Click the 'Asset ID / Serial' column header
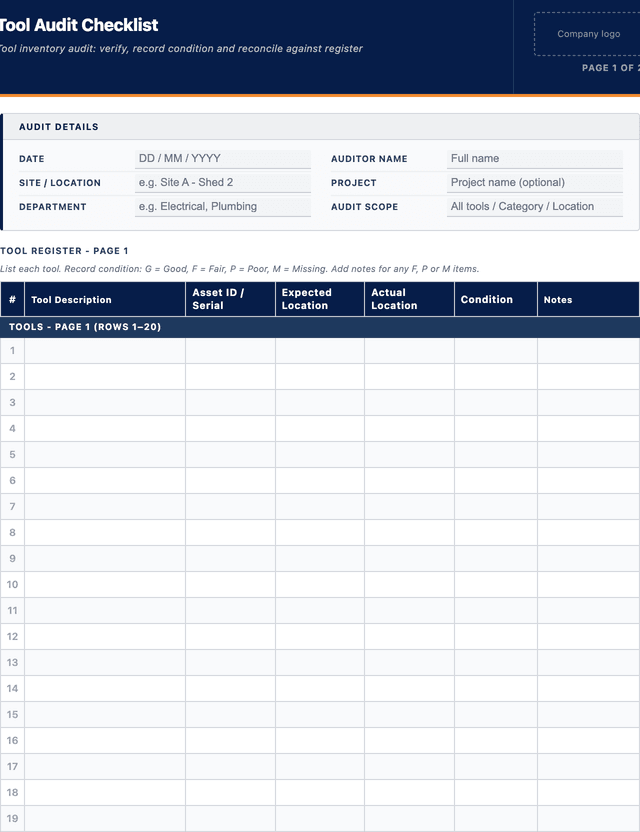This screenshot has height=832, width=640. pyautogui.click(x=230, y=299)
